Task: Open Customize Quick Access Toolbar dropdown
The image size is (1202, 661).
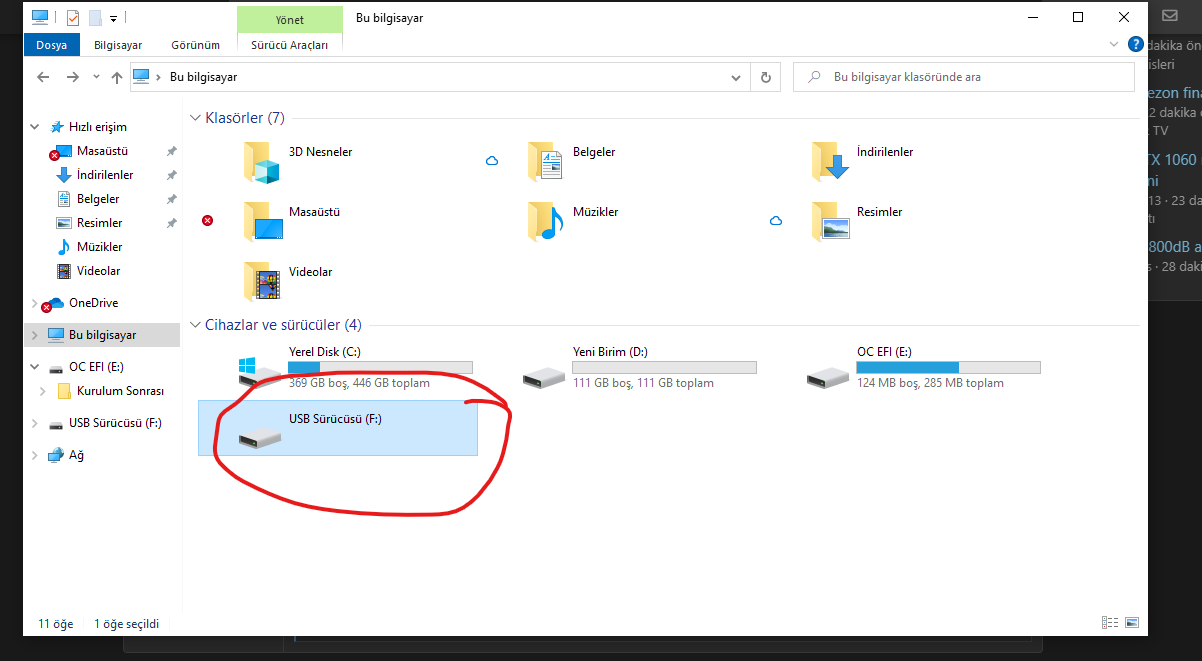Action: (x=113, y=19)
